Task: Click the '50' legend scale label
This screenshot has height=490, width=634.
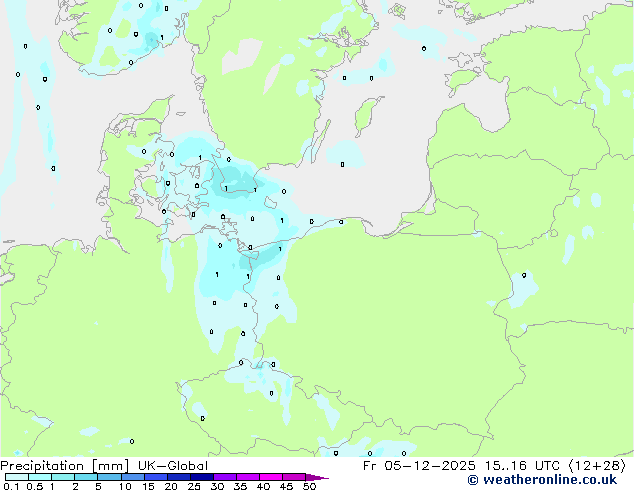Action: 309,486
